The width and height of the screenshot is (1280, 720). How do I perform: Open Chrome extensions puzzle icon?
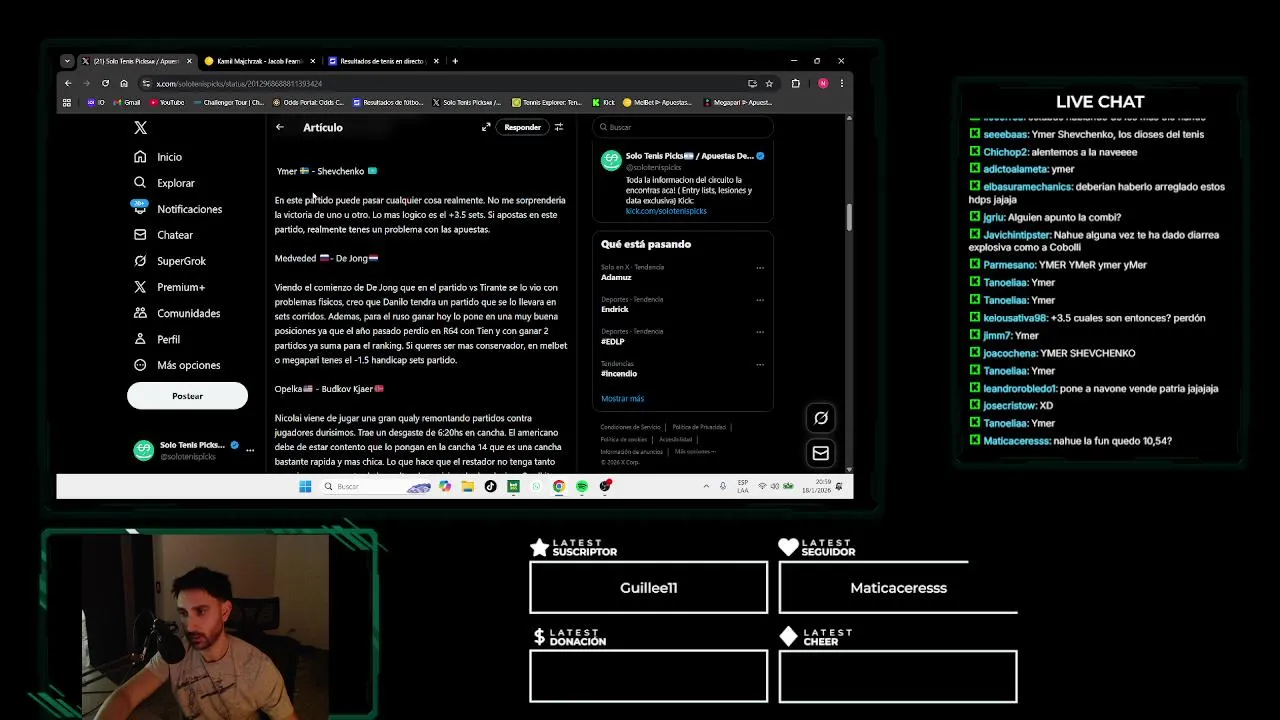tap(796, 83)
